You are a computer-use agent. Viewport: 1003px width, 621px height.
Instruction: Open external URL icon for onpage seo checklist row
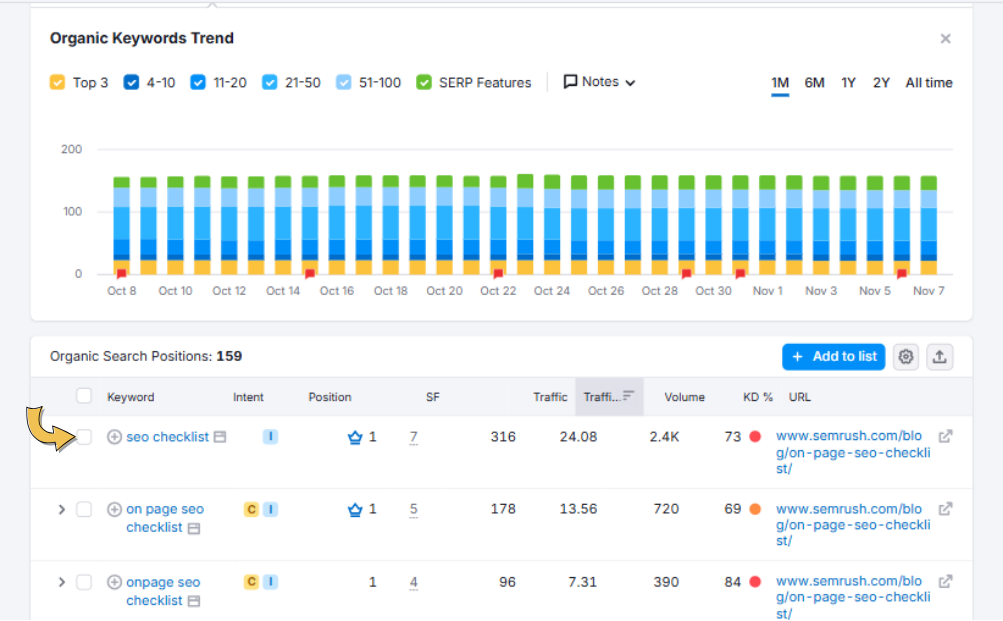tap(945, 581)
